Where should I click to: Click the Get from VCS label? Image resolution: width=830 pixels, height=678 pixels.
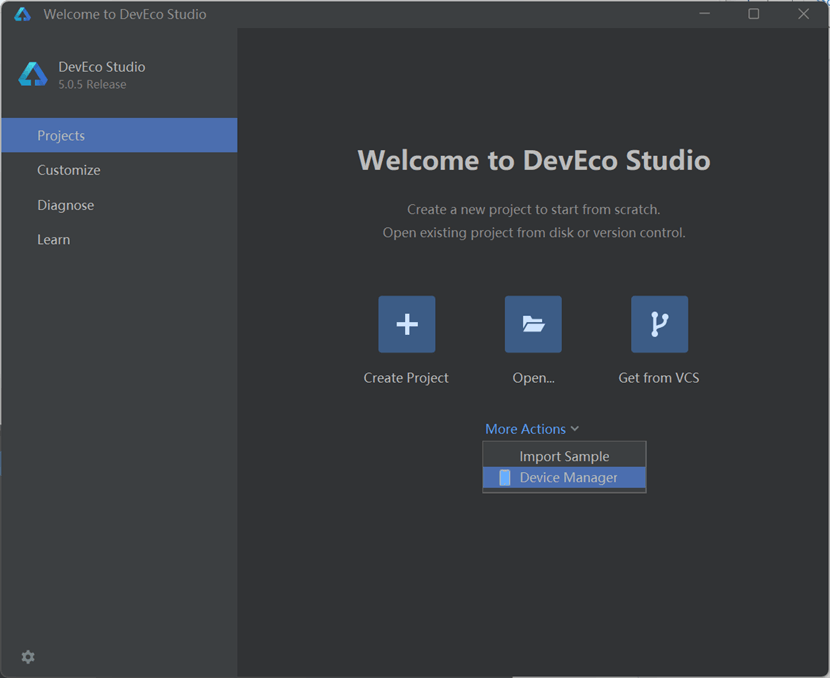659,378
